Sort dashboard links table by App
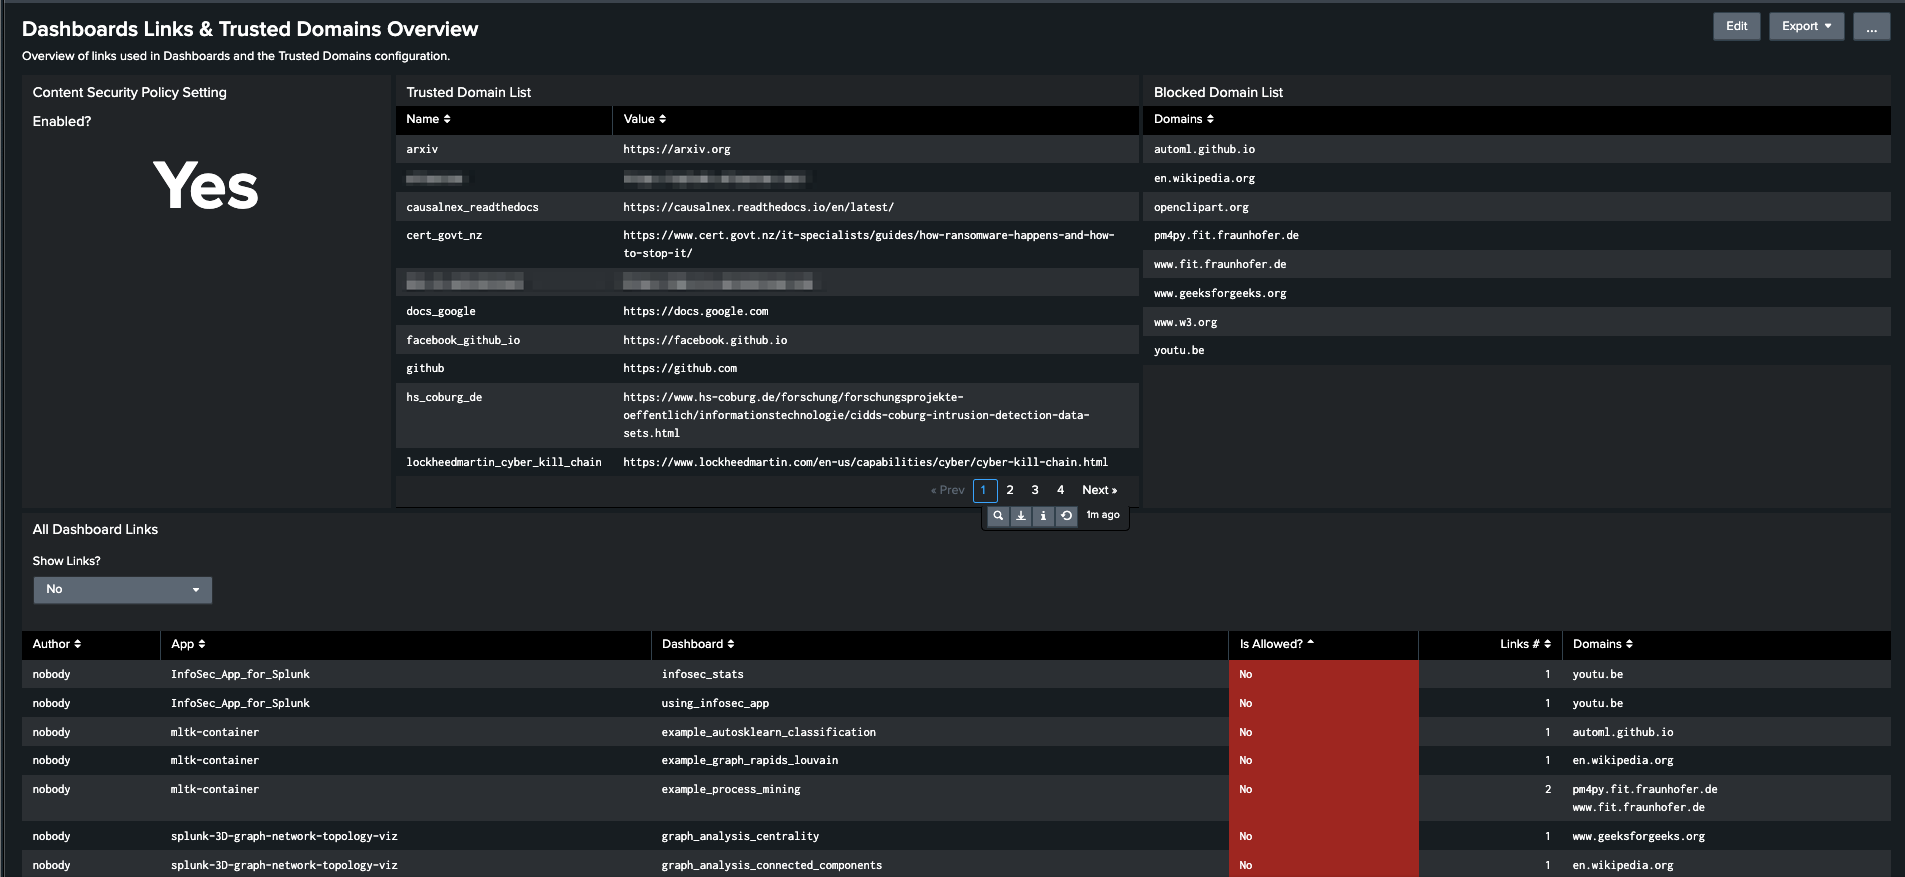The height and width of the screenshot is (877, 1905). 188,644
